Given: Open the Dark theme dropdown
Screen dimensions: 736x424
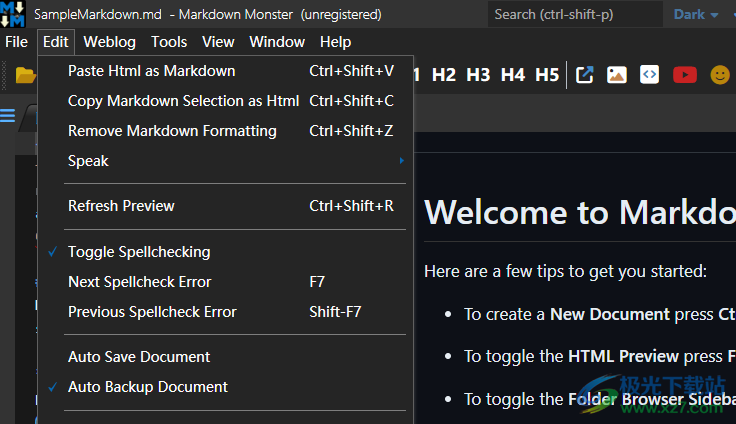Looking at the screenshot, I should coord(696,15).
